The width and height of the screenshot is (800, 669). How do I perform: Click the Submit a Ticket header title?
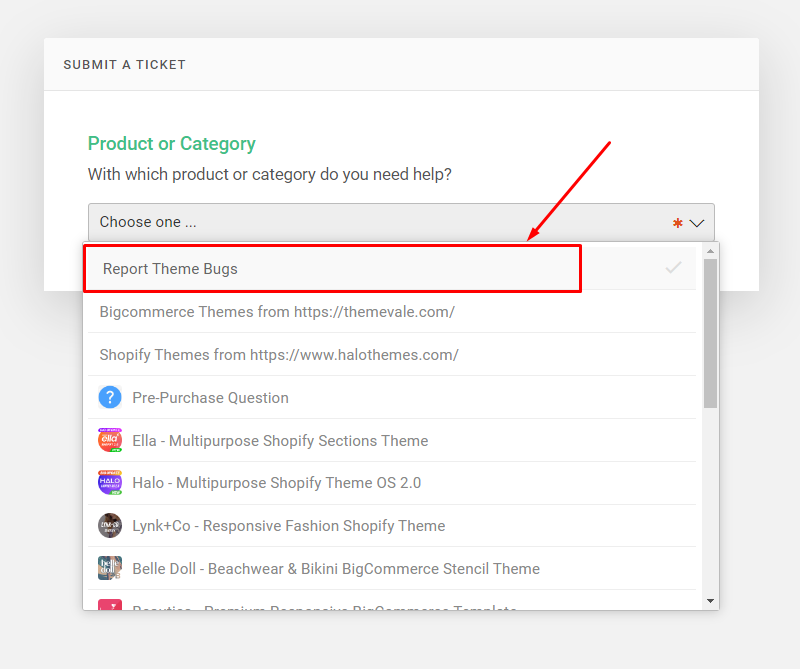tap(124, 65)
